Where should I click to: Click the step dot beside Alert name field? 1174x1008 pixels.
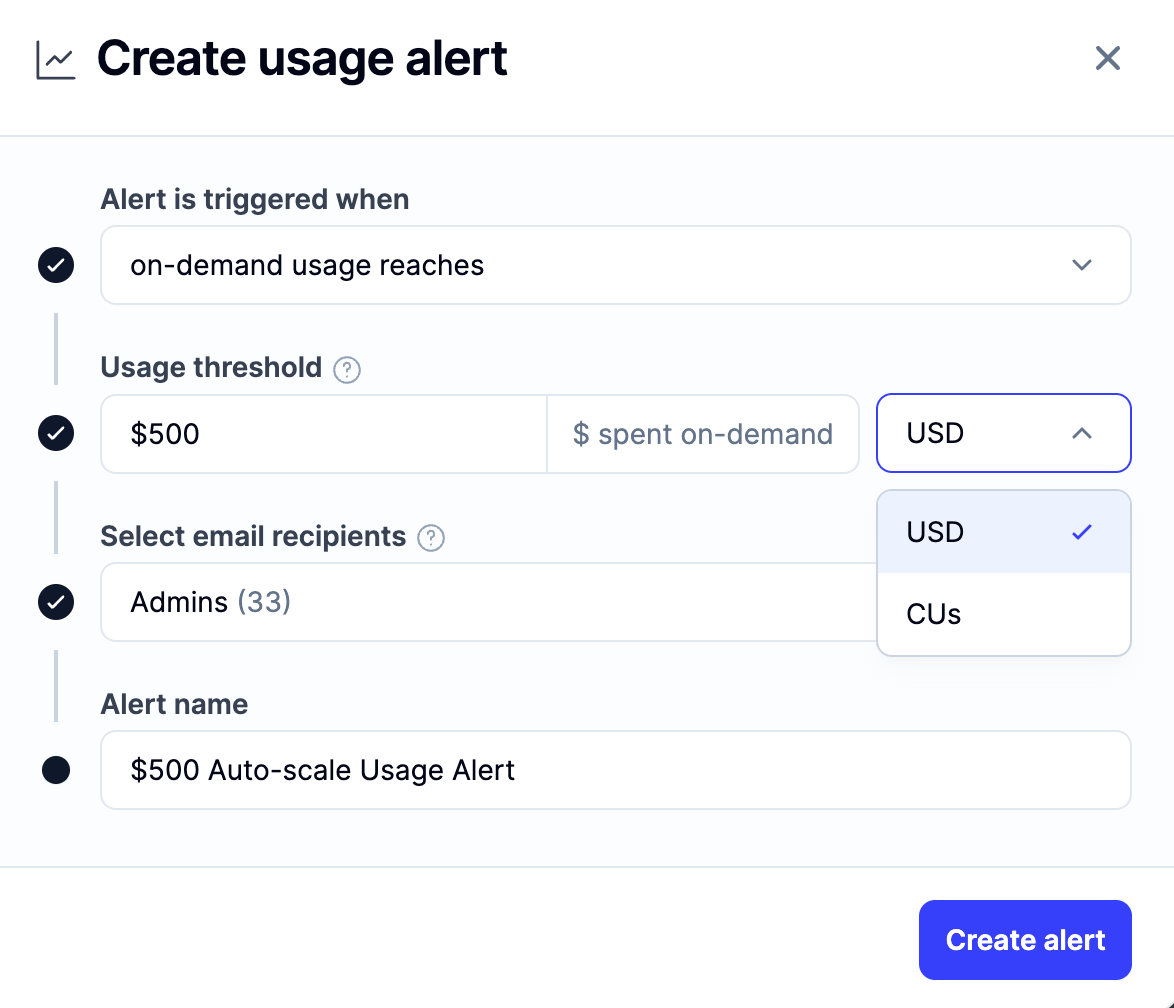(x=56, y=770)
